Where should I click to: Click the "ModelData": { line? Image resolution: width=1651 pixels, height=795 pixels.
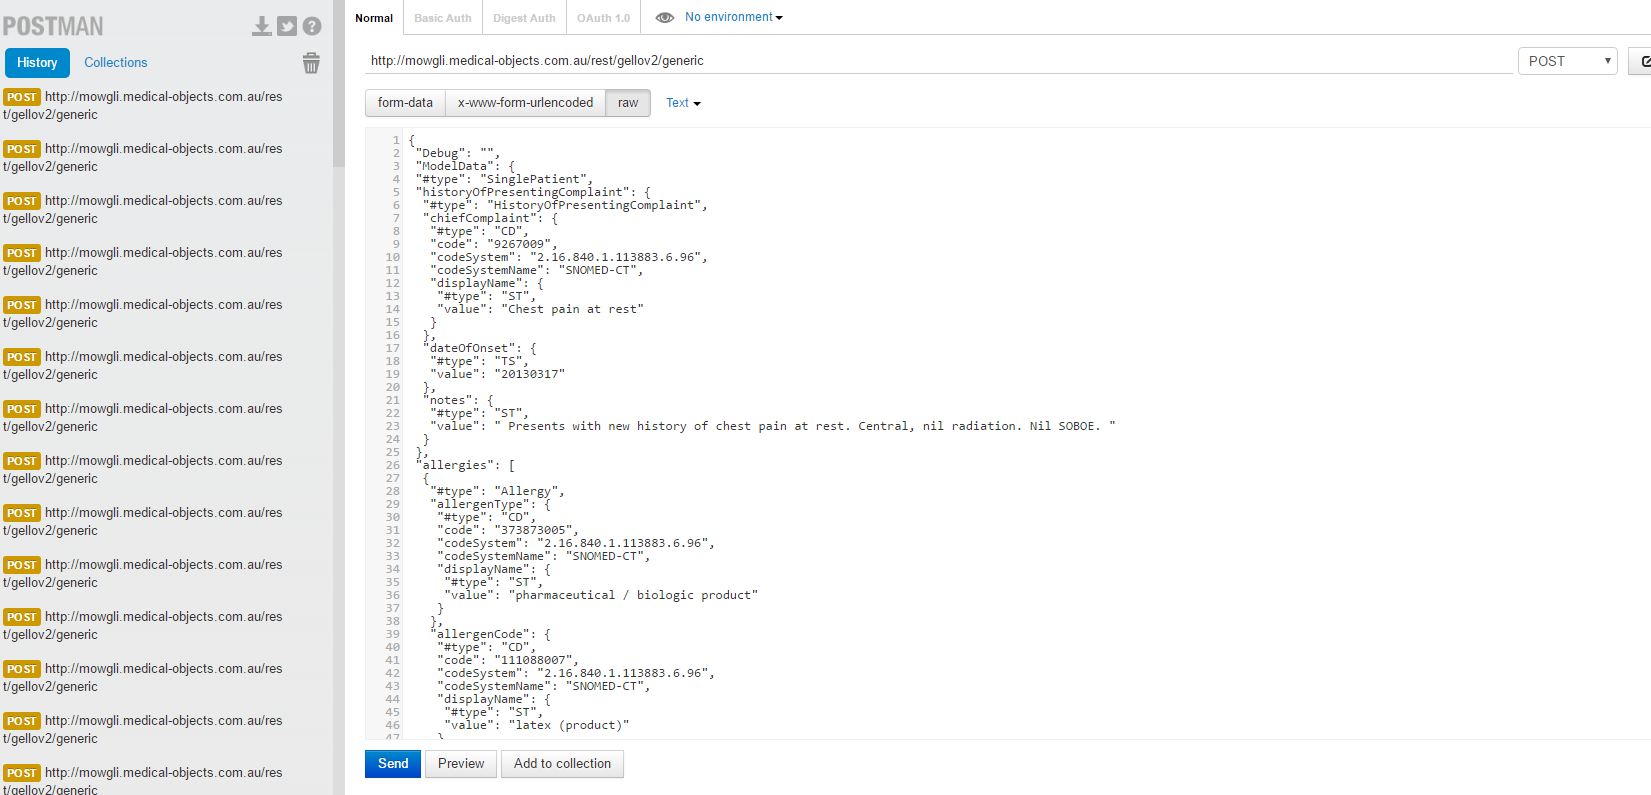tap(466, 166)
